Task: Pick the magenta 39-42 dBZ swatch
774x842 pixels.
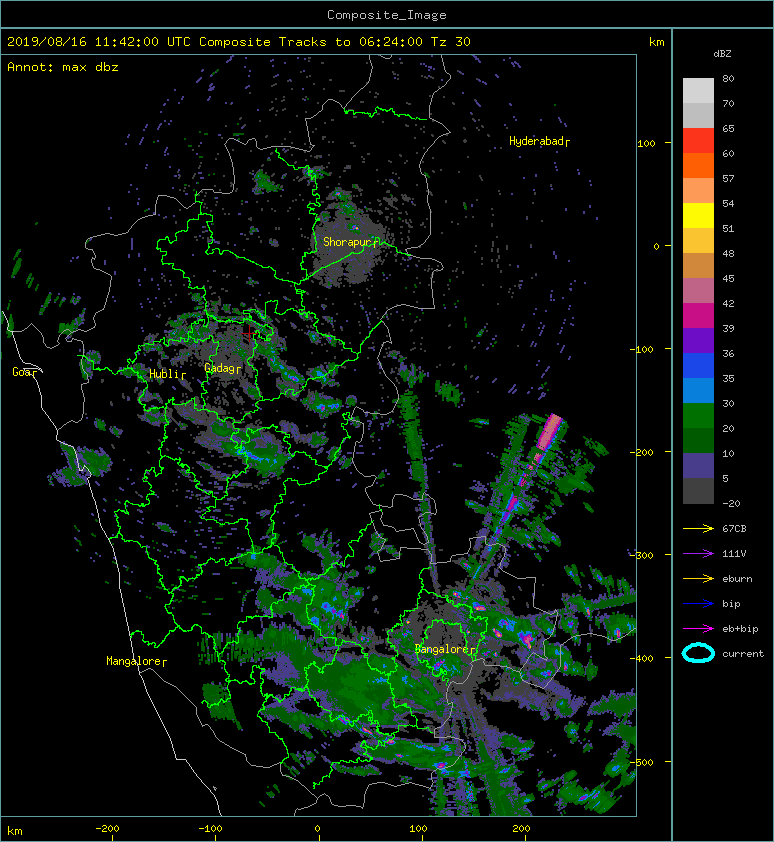Action: tap(698, 316)
